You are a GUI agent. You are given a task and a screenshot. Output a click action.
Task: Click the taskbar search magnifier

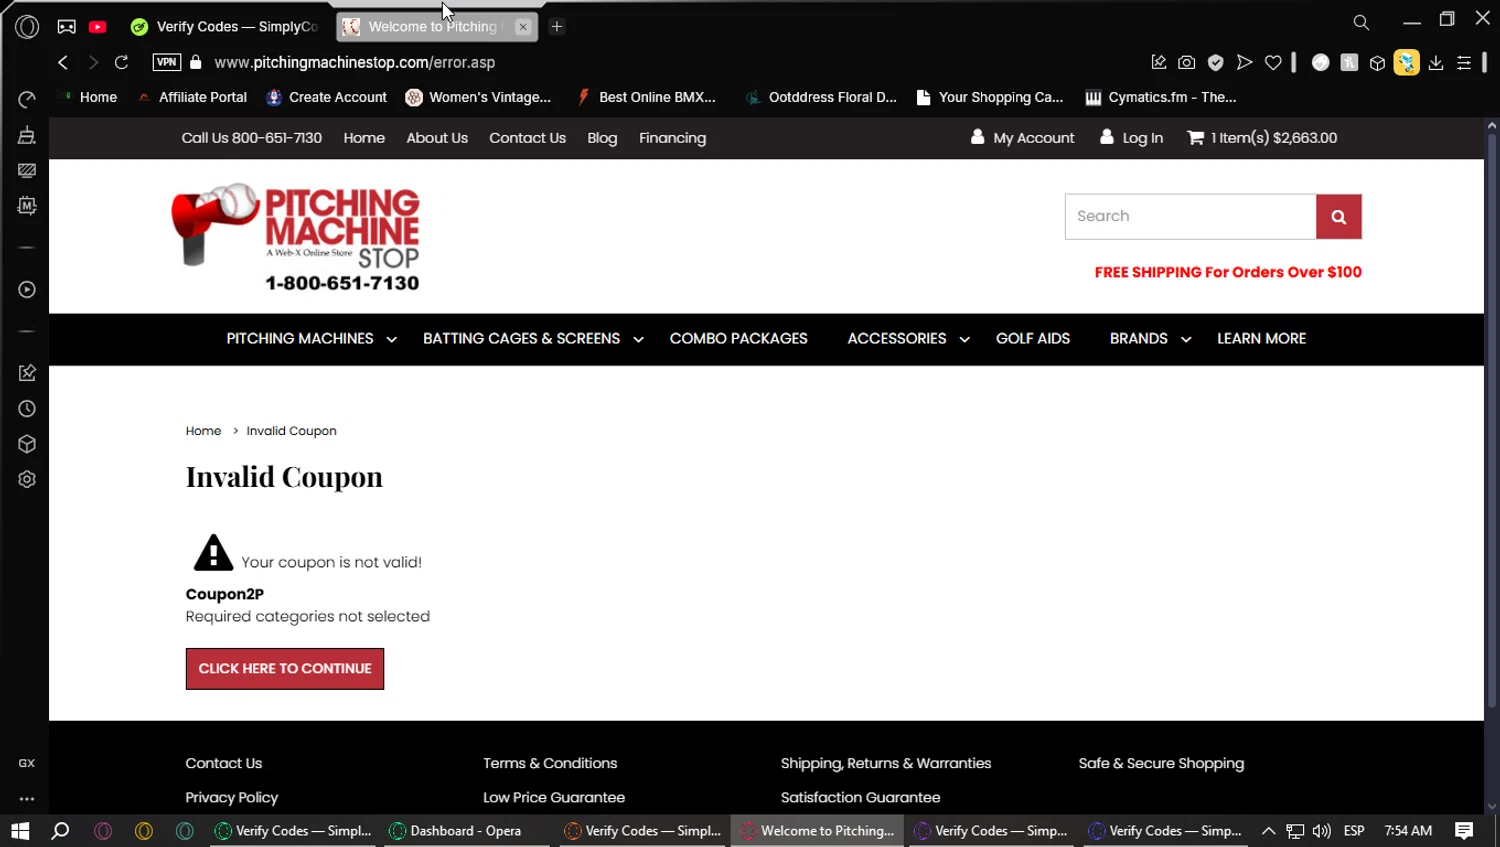coord(60,831)
